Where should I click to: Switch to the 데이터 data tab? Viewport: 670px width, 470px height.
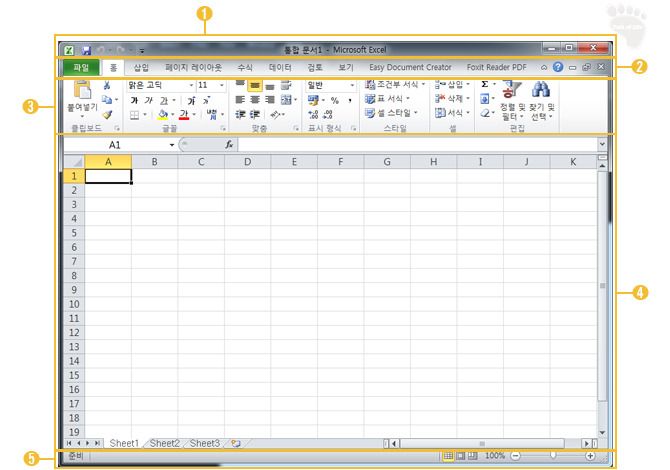click(280, 68)
